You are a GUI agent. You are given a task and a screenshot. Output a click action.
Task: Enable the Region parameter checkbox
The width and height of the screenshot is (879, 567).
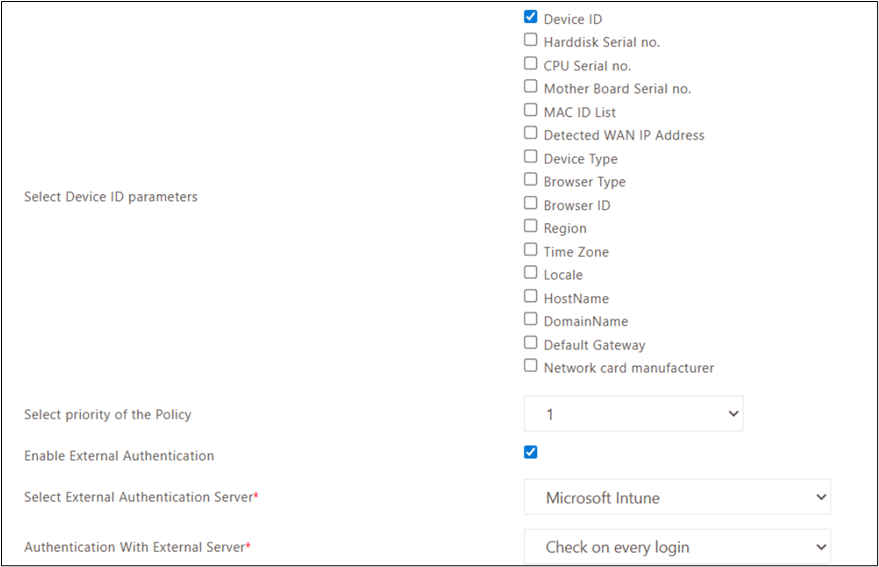click(x=530, y=226)
